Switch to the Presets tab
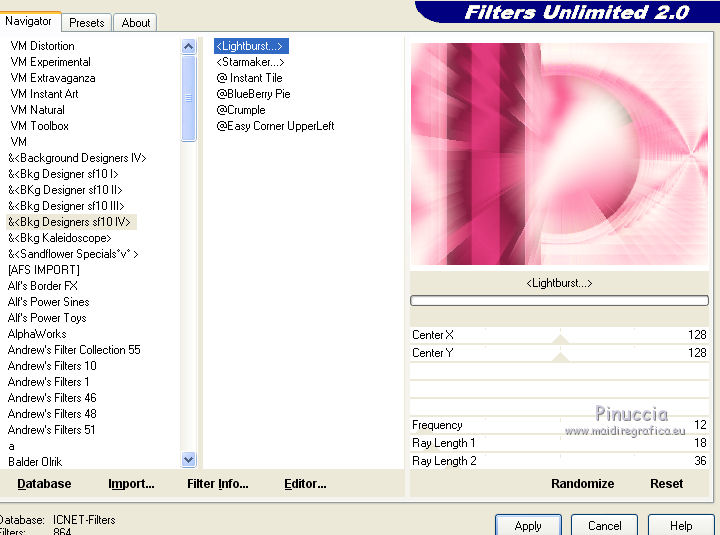The width and height of the screenshot is (720, 535). [x=86, y=23]
